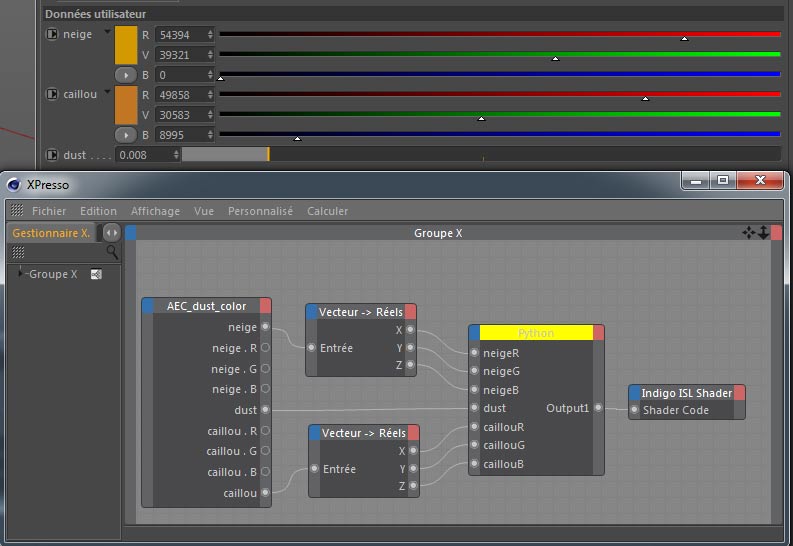Viewport: 793px width, 546px height.
Task: Open the neige orange color swatch
Action: (126, 45)
